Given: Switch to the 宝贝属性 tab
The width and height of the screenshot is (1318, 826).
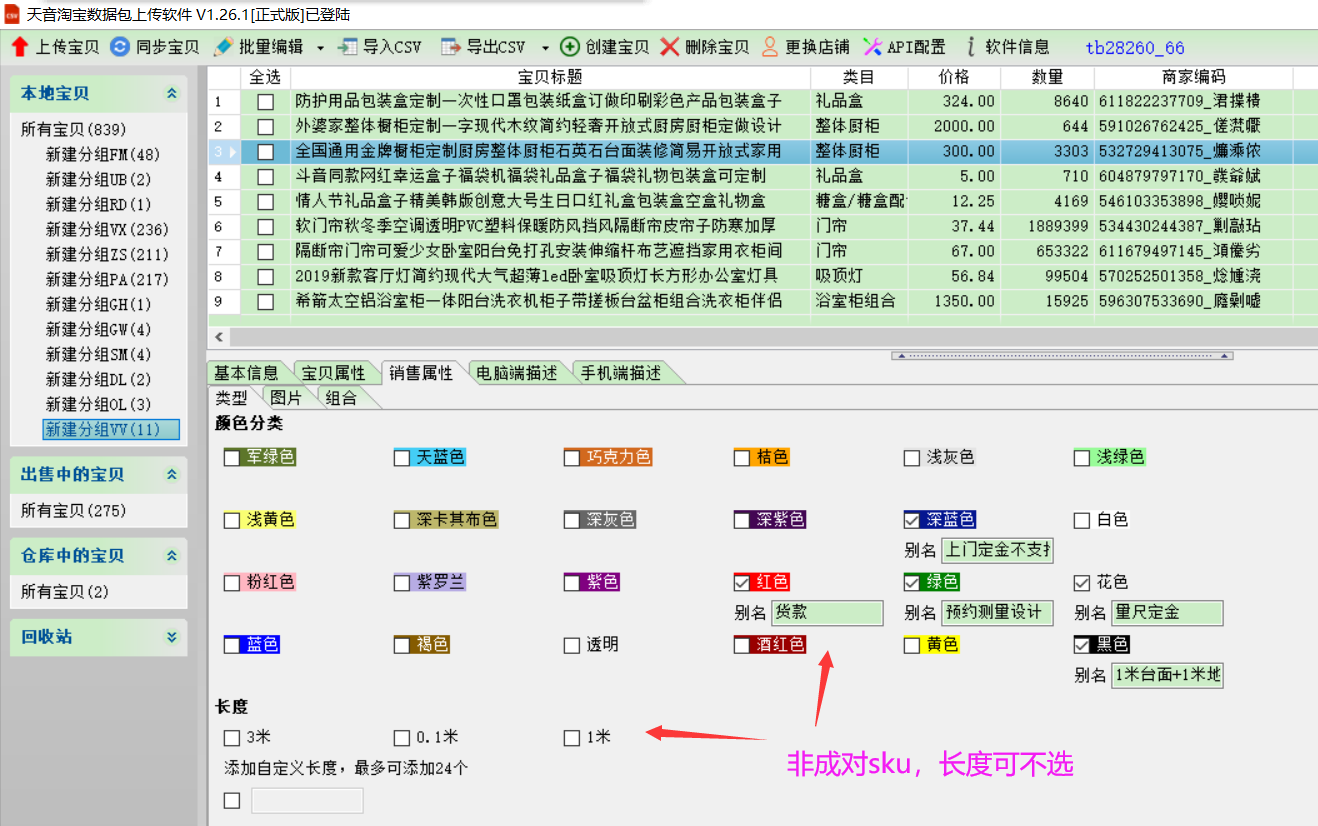Looking at the screenshot, I should 334,373.
